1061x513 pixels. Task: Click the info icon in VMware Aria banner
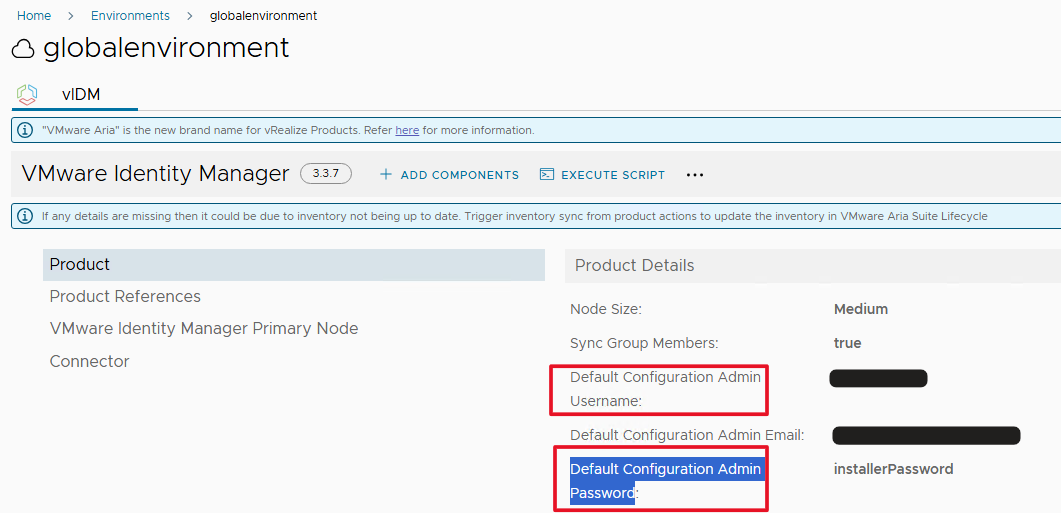[26, 130]
